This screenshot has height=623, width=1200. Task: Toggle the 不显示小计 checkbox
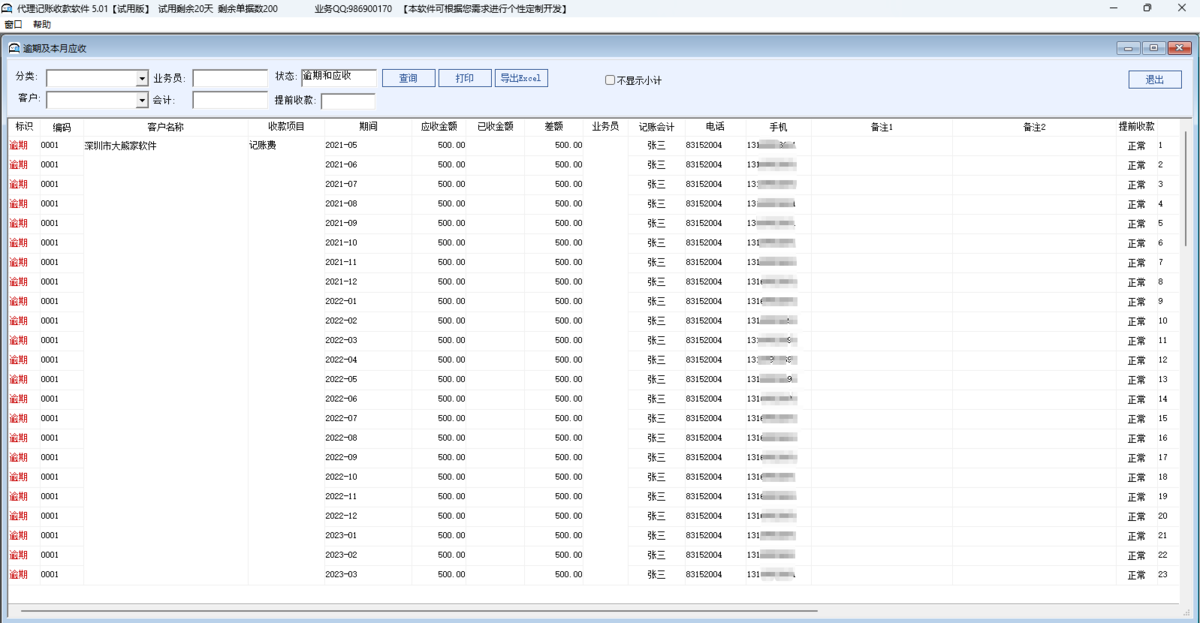(x=610, y=80)
